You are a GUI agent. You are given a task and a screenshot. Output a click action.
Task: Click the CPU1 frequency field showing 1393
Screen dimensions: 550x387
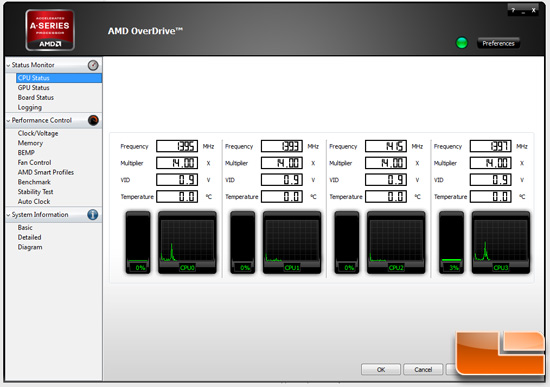pyautogui.click(x=282, y=146)
